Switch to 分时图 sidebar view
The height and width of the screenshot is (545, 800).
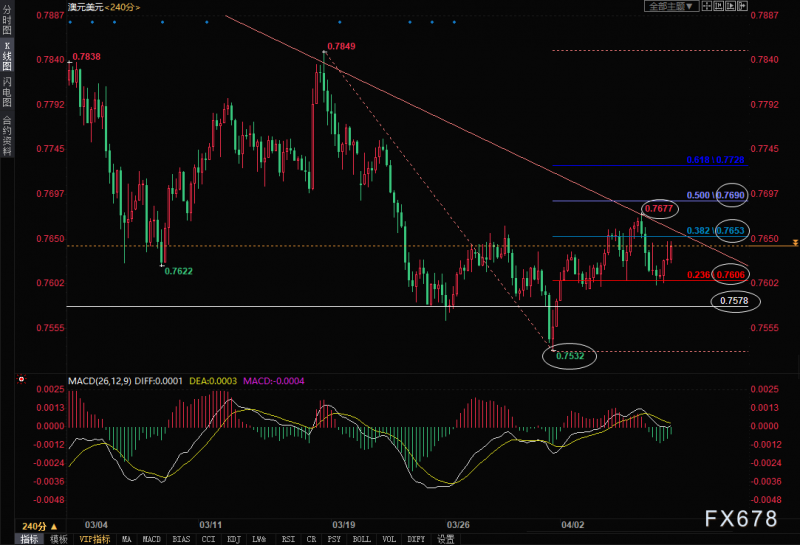click(x=7, y=20)
